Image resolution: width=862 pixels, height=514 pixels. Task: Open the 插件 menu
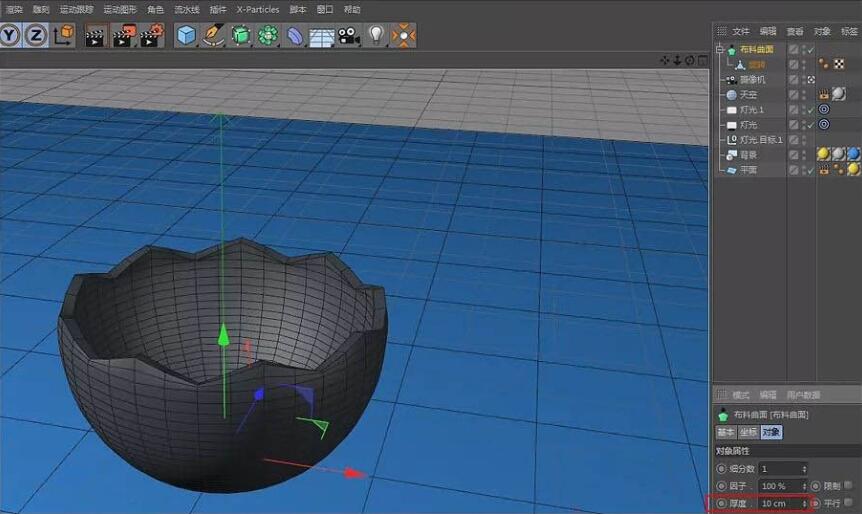point(218,9)
